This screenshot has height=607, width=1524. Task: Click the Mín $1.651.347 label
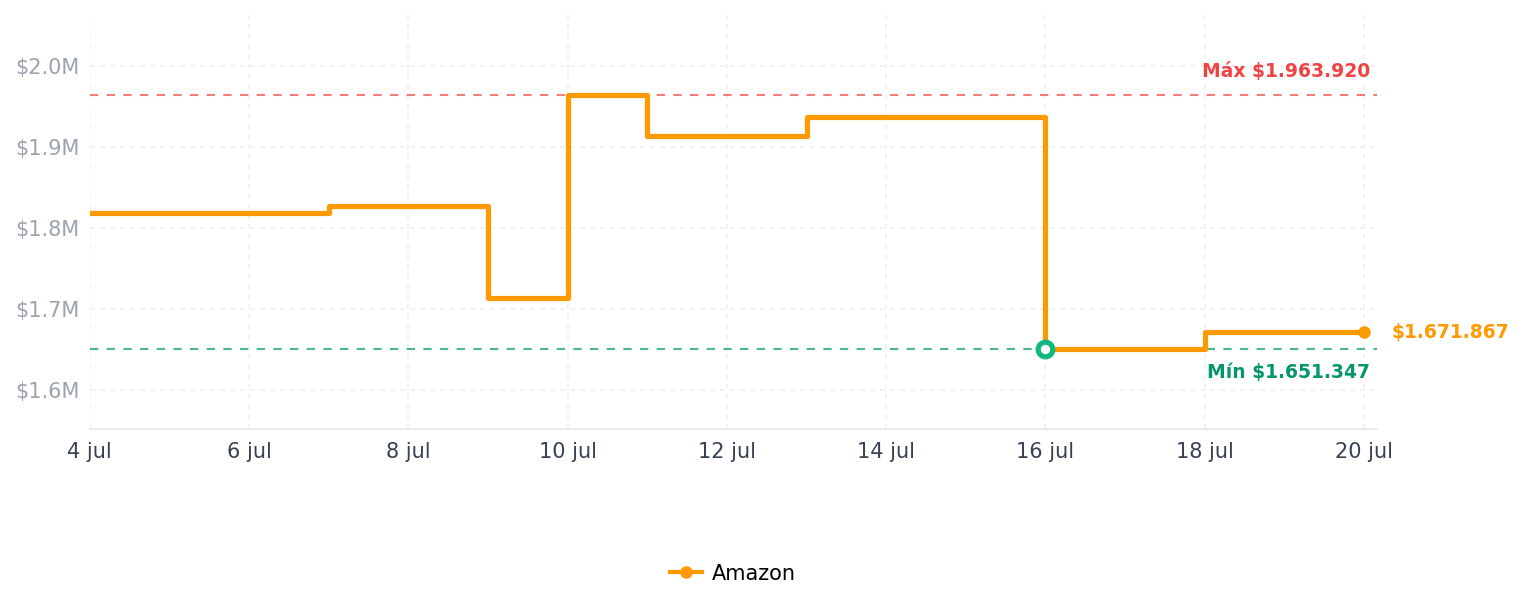click(1288, 372)
